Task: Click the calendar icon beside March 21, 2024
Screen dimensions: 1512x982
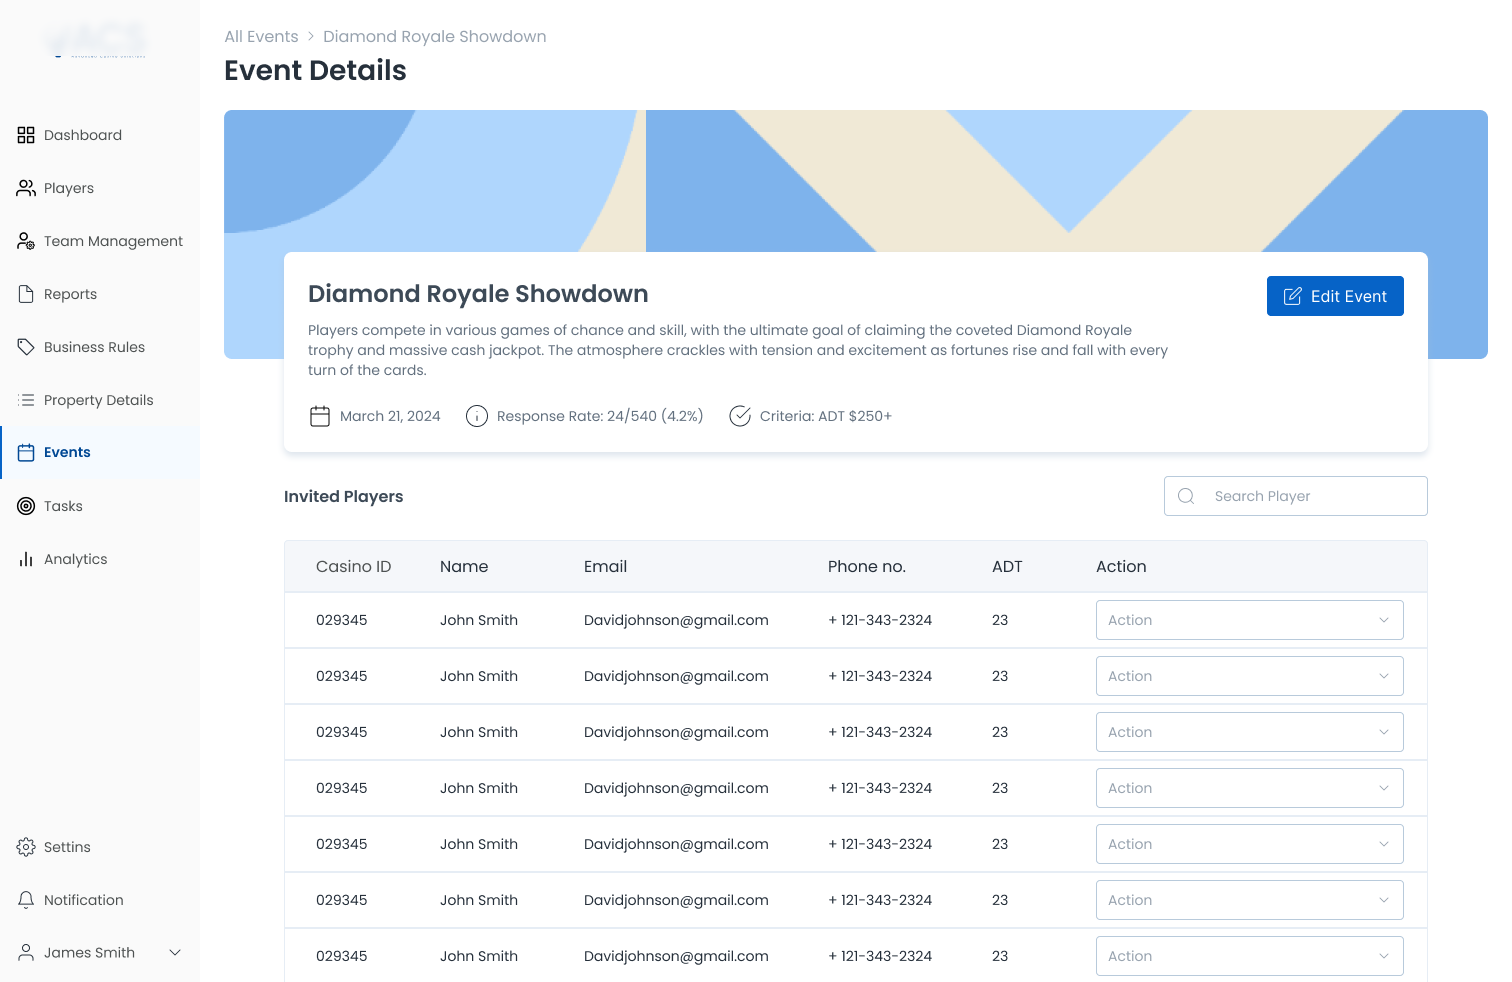Action: point(320,416)
